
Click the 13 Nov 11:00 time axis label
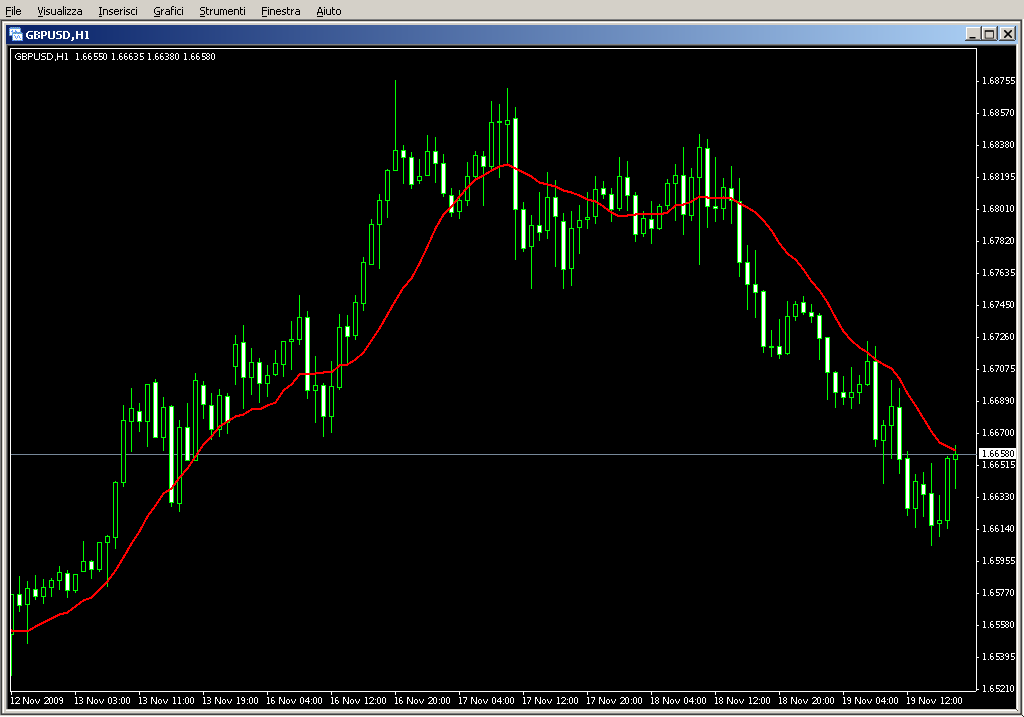[x=166, y=701]
